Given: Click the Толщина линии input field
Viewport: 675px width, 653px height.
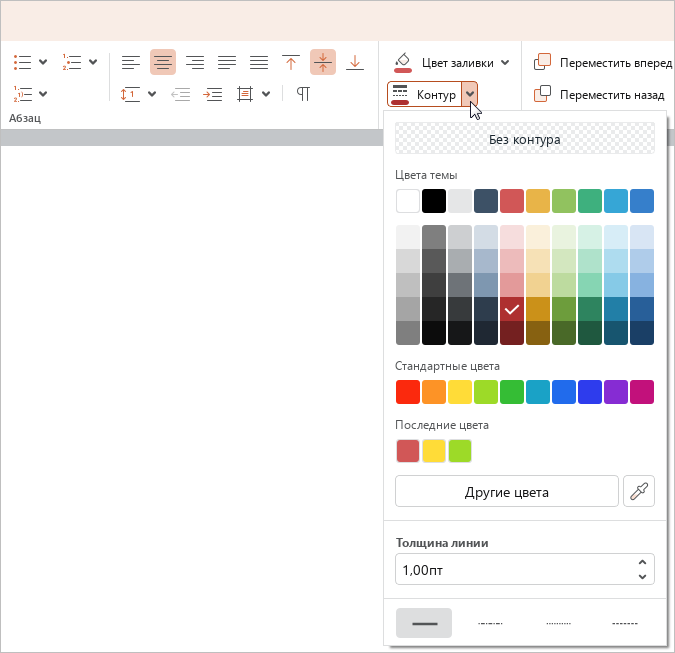Looking at the screenshot, I should click(525, 569).
